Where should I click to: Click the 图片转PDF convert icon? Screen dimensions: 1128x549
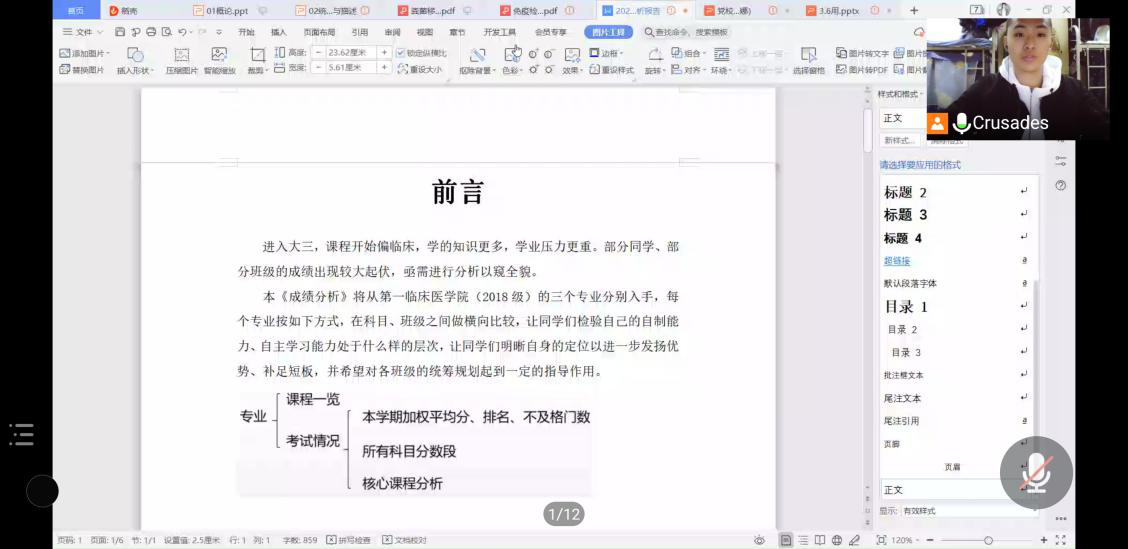pyautogui.click(x=862, y=70)
